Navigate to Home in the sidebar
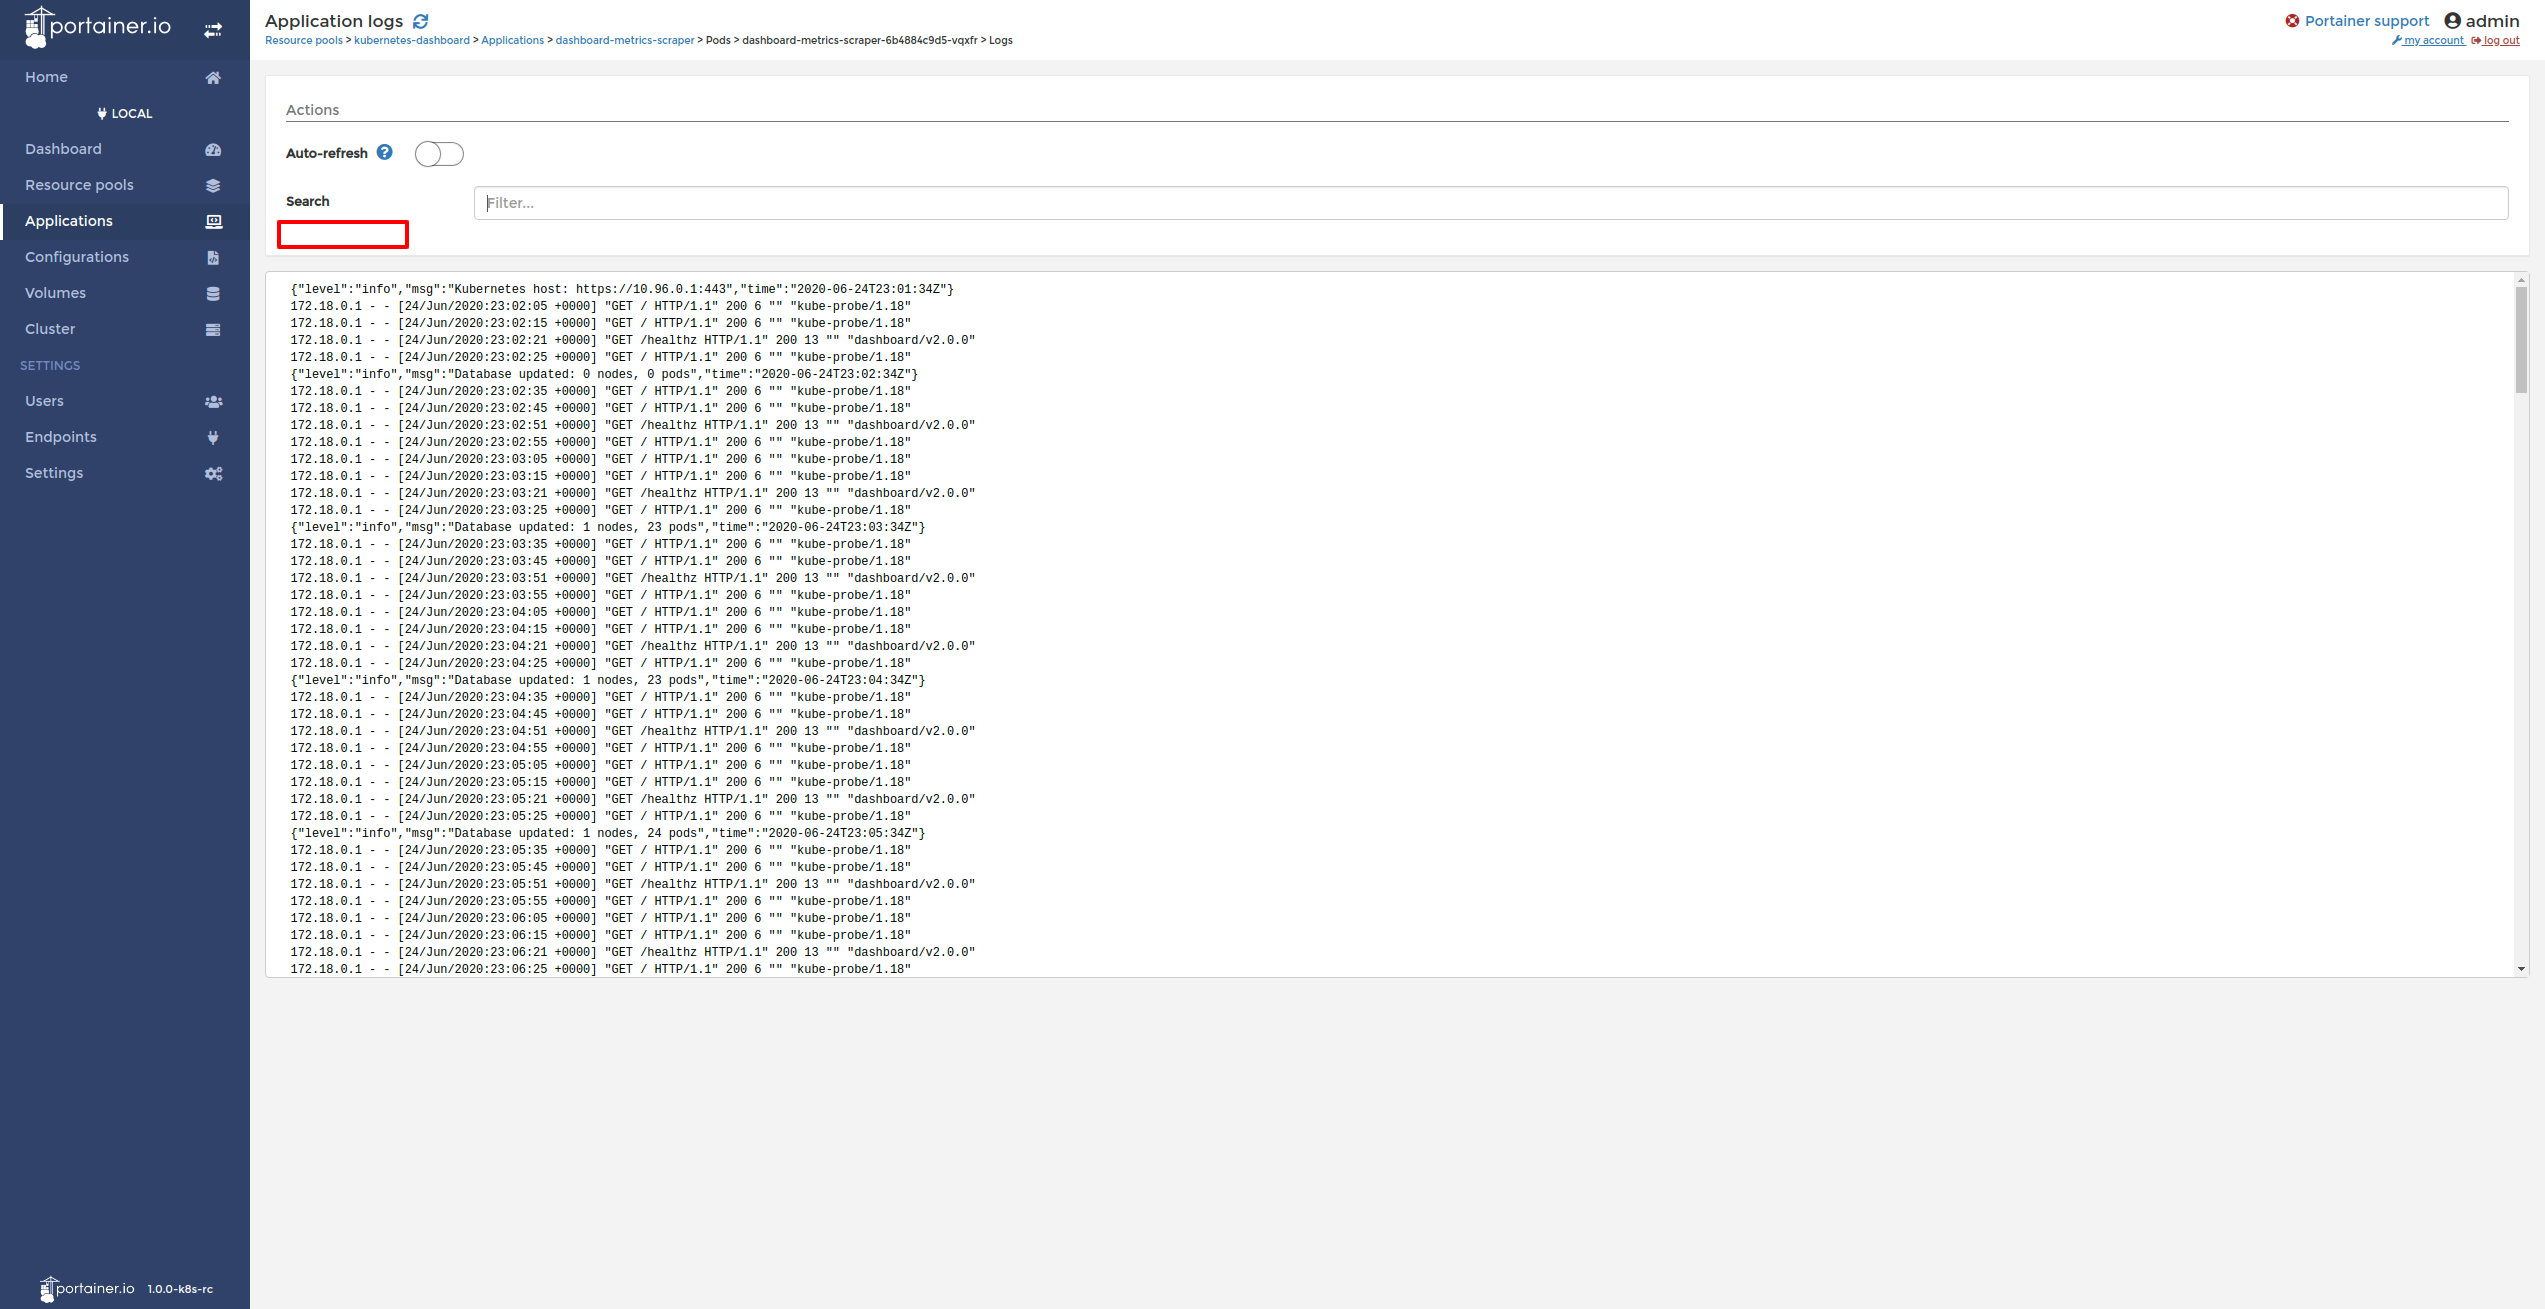 (x=46, y=77)
